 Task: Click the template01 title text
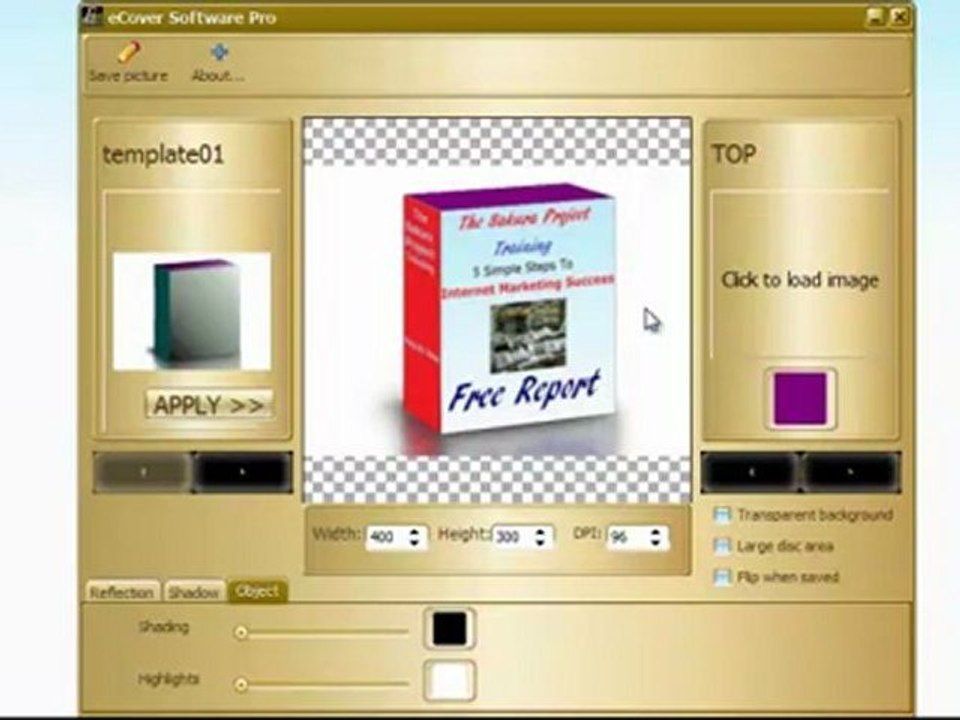coord(163,154)
